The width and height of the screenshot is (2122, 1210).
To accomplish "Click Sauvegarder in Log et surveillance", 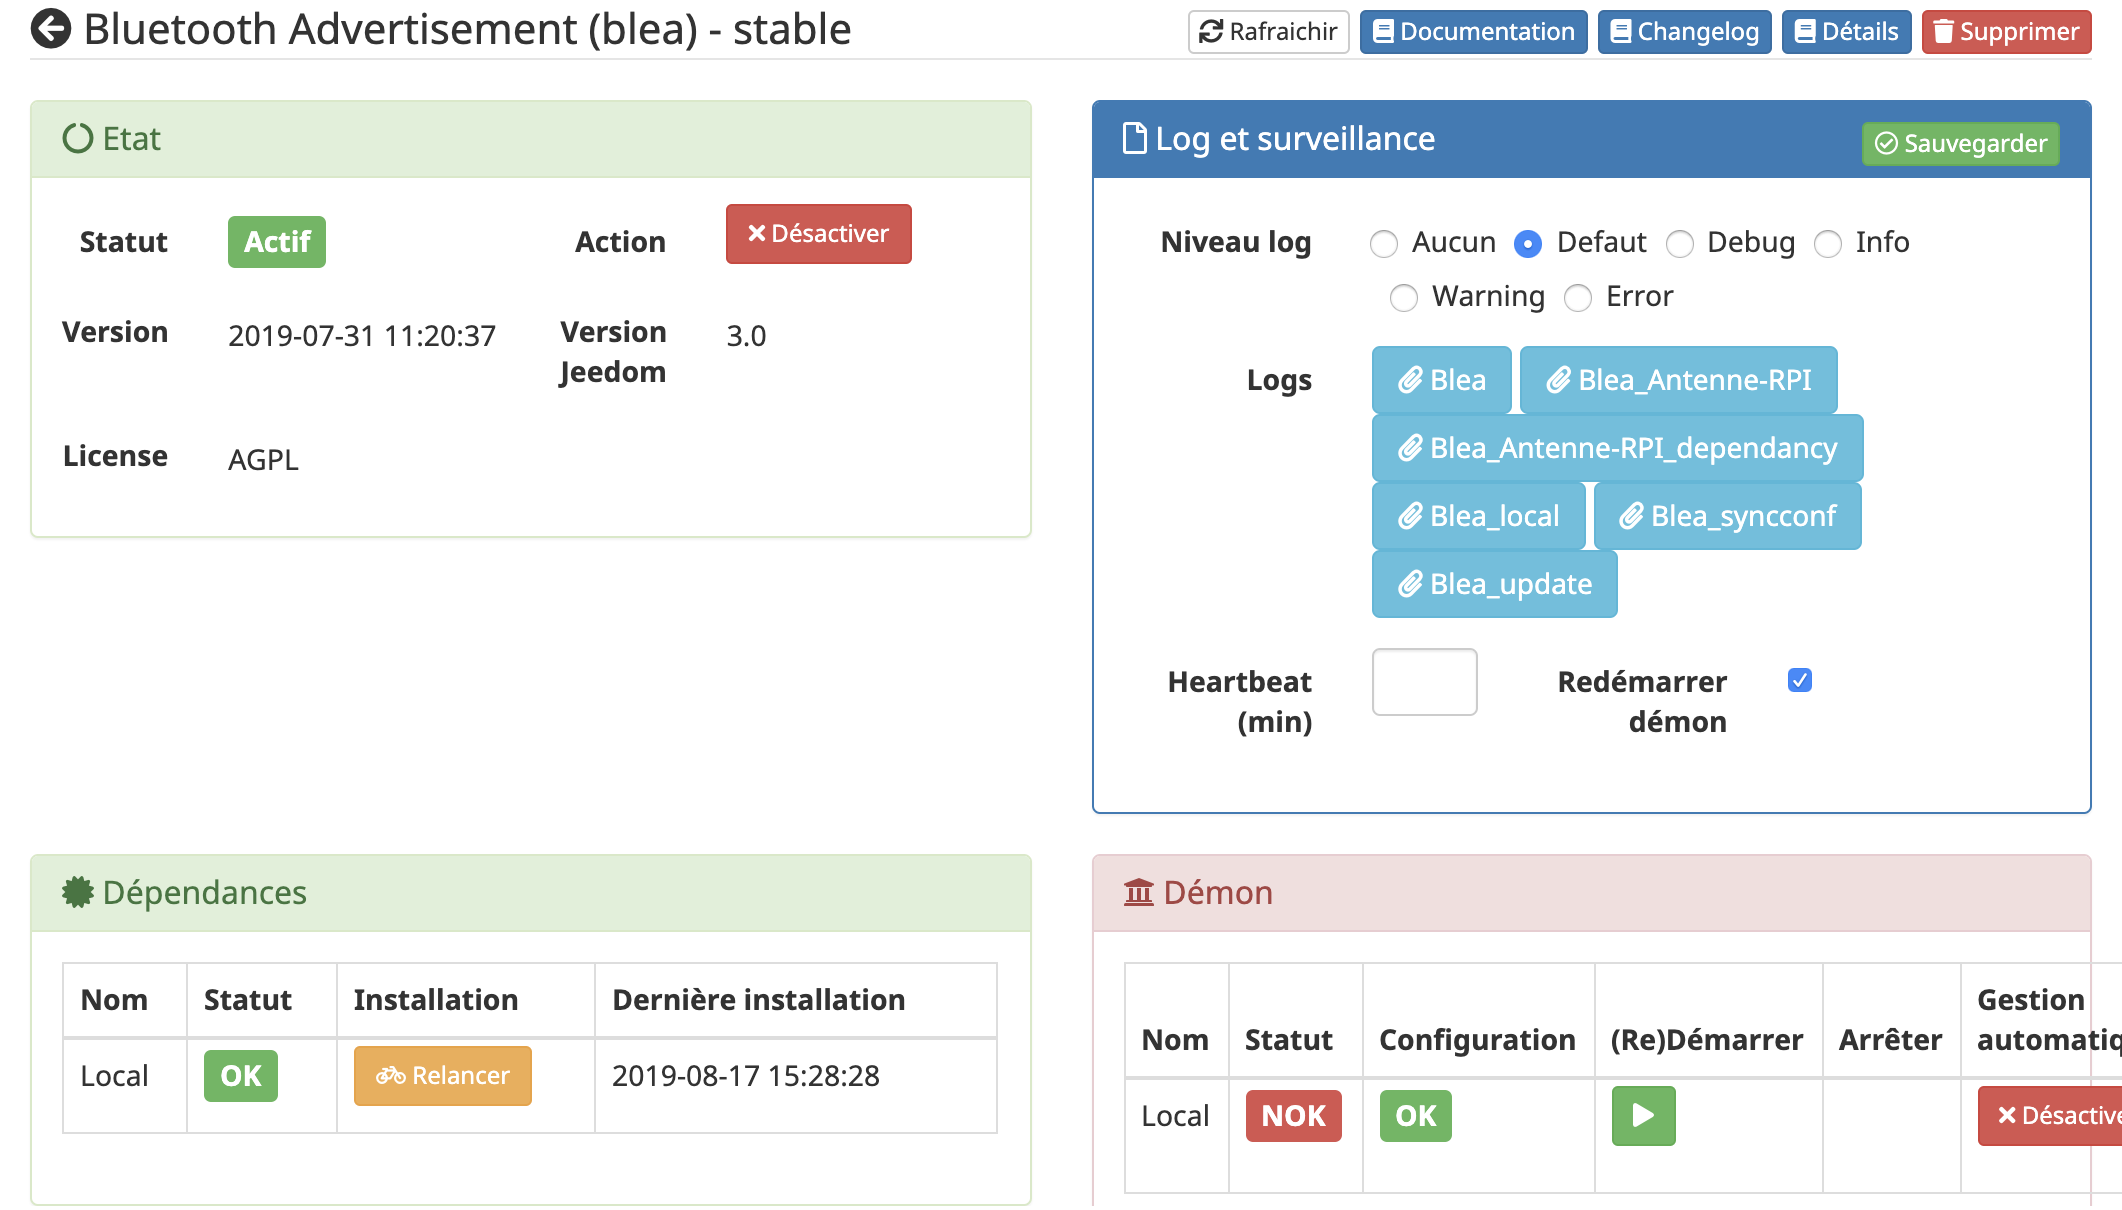I will pyautogui.click(x=1960, y=144).
